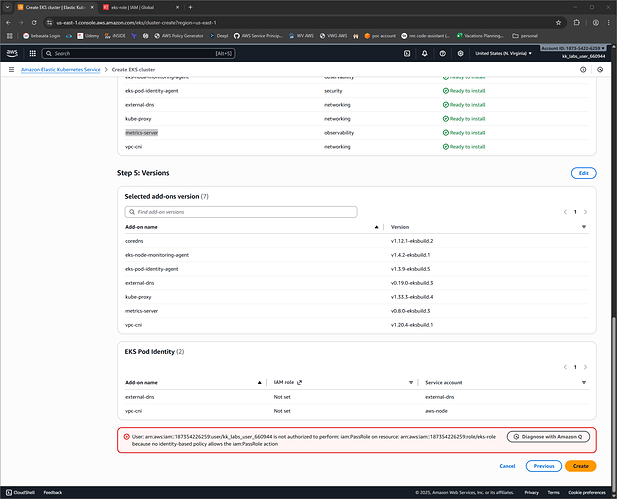This screenshot has width=617, height=499.
Task: Open the AWS help question icon
Action: [443, 54]
